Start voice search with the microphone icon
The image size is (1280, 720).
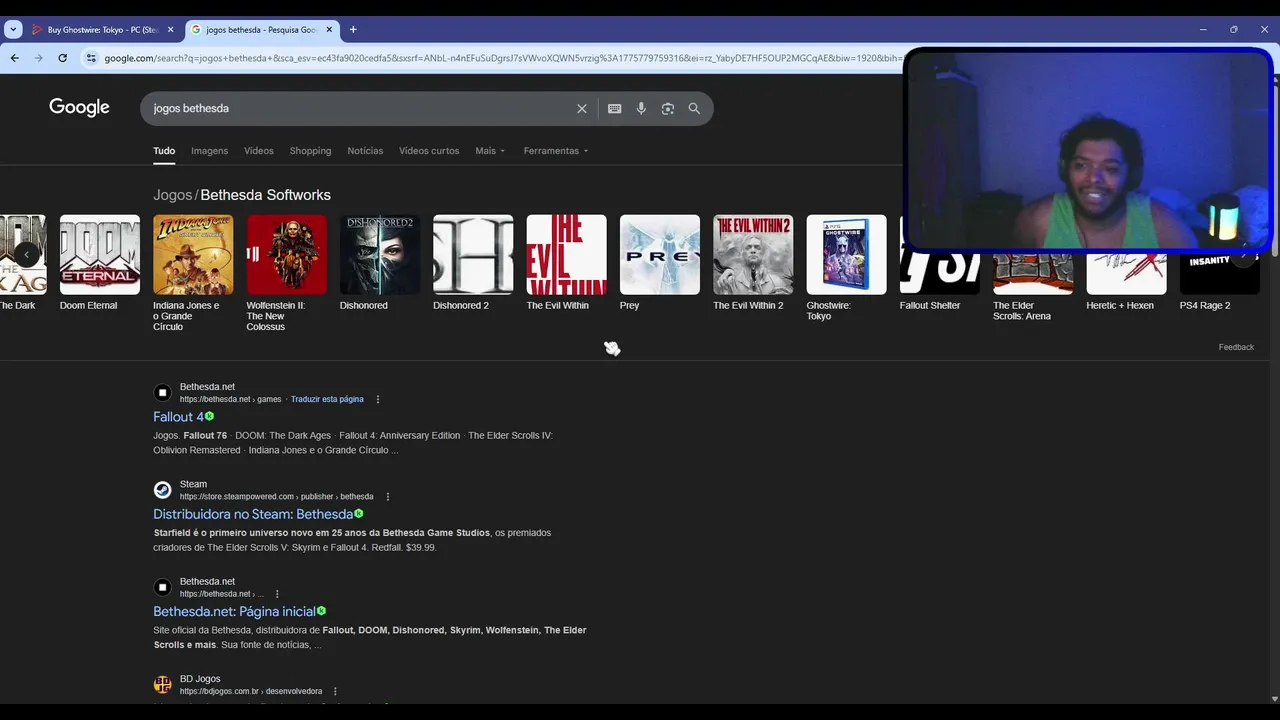[641, 109]
